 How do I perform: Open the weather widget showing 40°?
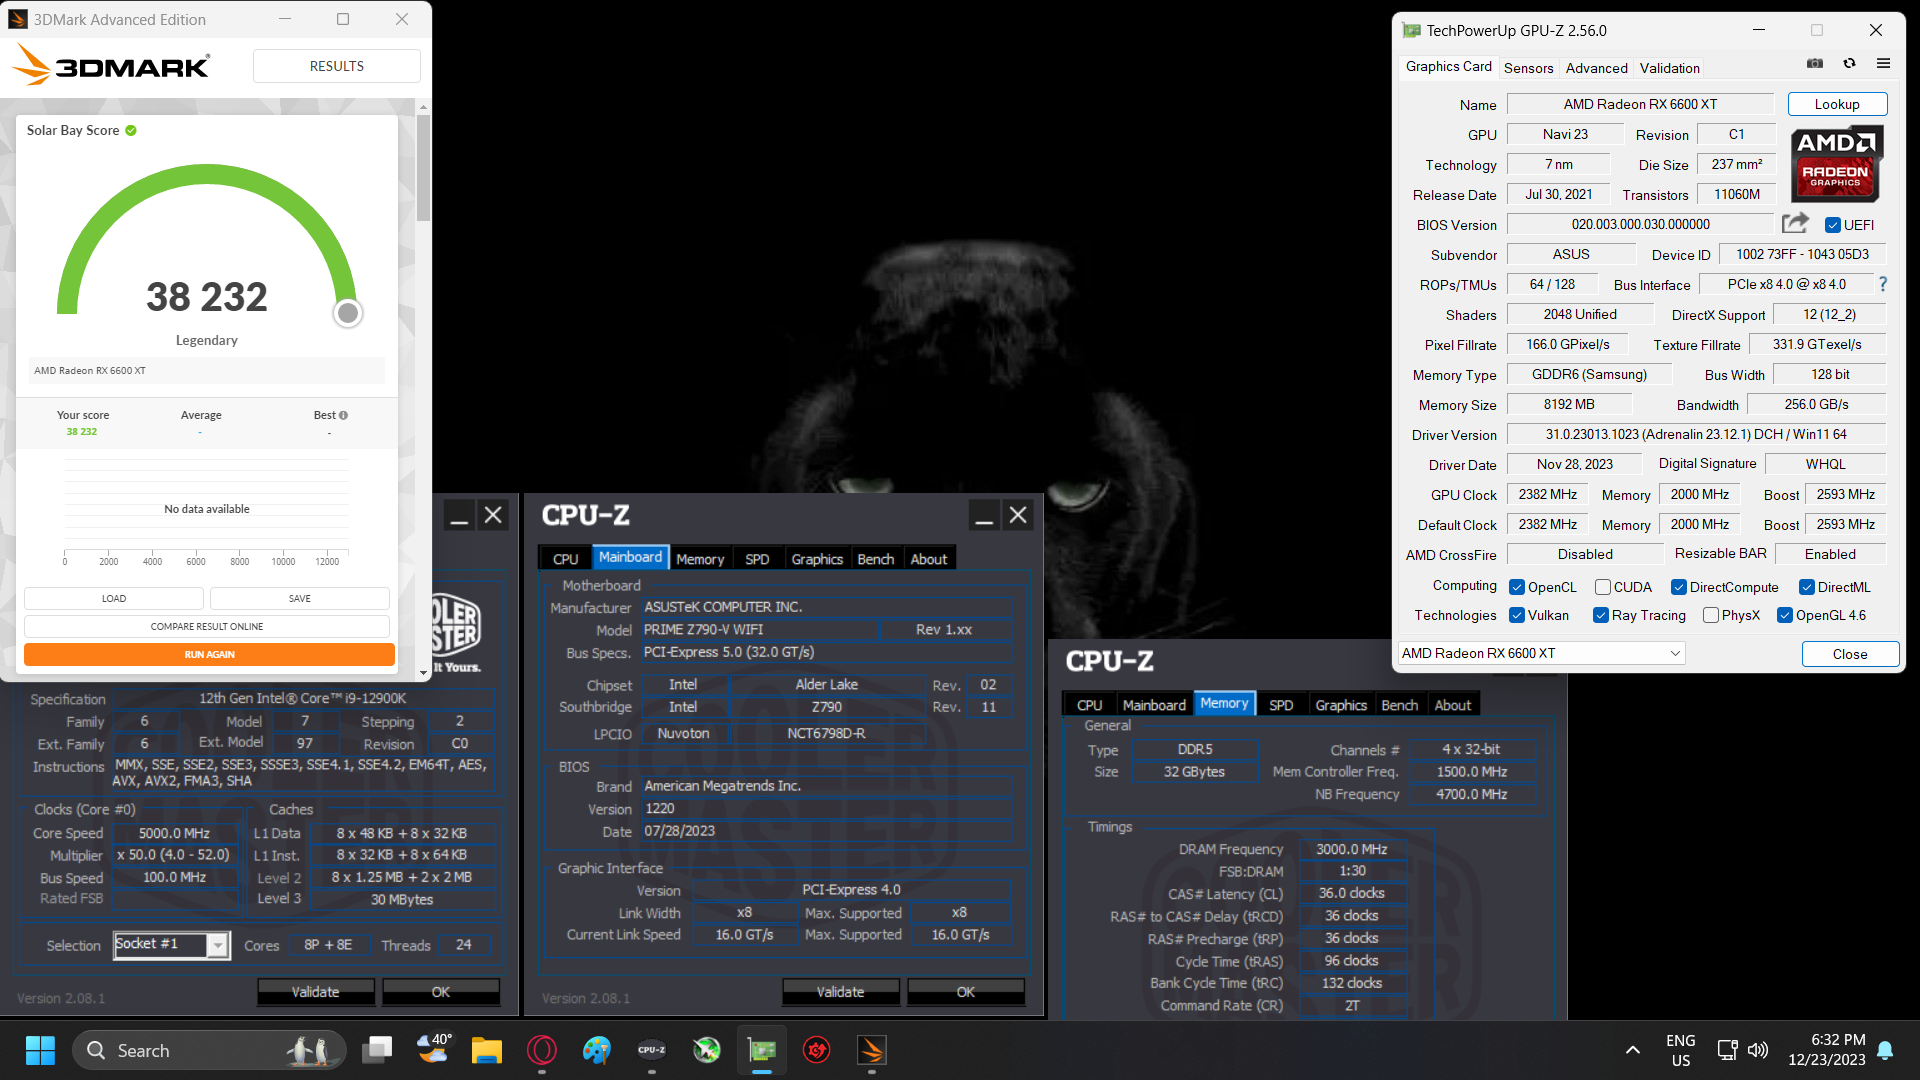click(x=433, y=1050)
